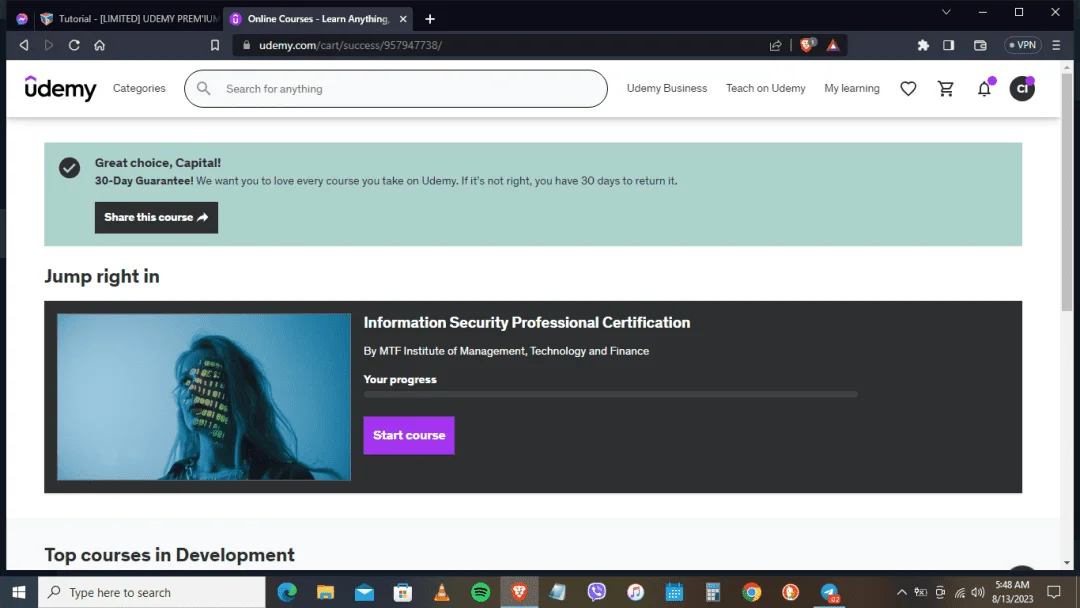The image size is (1080, 608).
Task: Click the Windows taskbar search box
Action: point(152,592)
